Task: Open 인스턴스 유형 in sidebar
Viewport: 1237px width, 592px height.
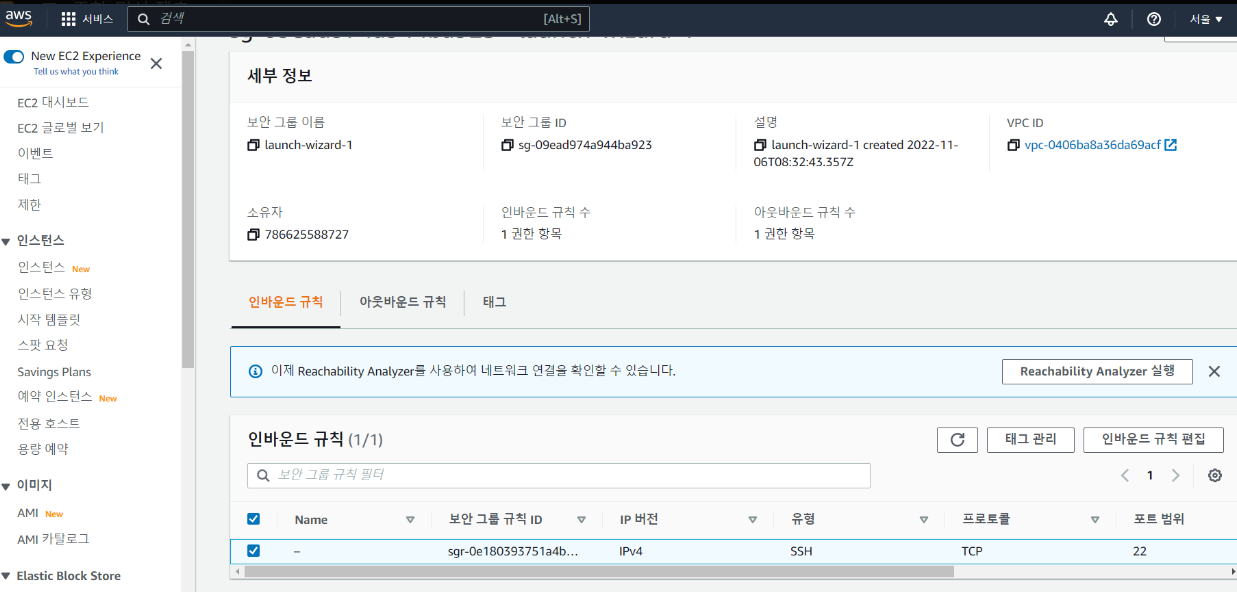Action: pyautogui.click(x=55, y=294)
